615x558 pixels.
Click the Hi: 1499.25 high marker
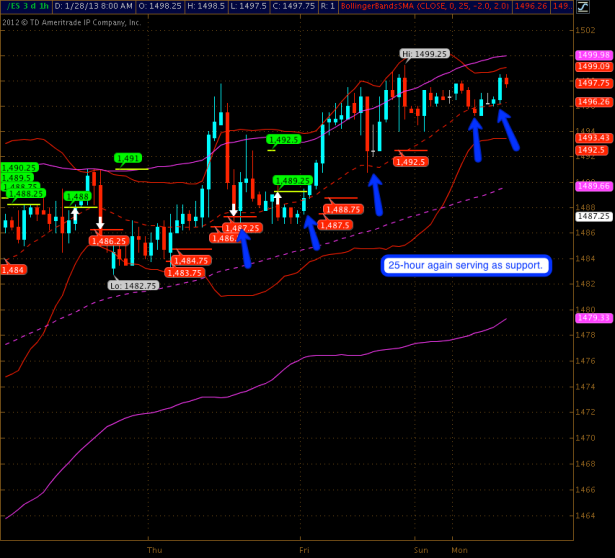click(425, 54)
